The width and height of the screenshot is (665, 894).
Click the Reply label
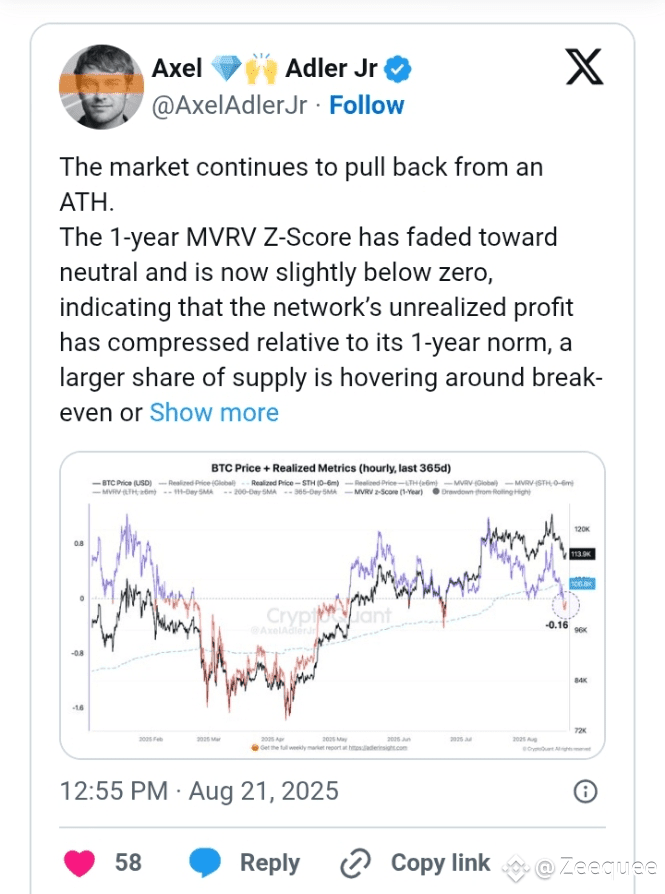270,863
